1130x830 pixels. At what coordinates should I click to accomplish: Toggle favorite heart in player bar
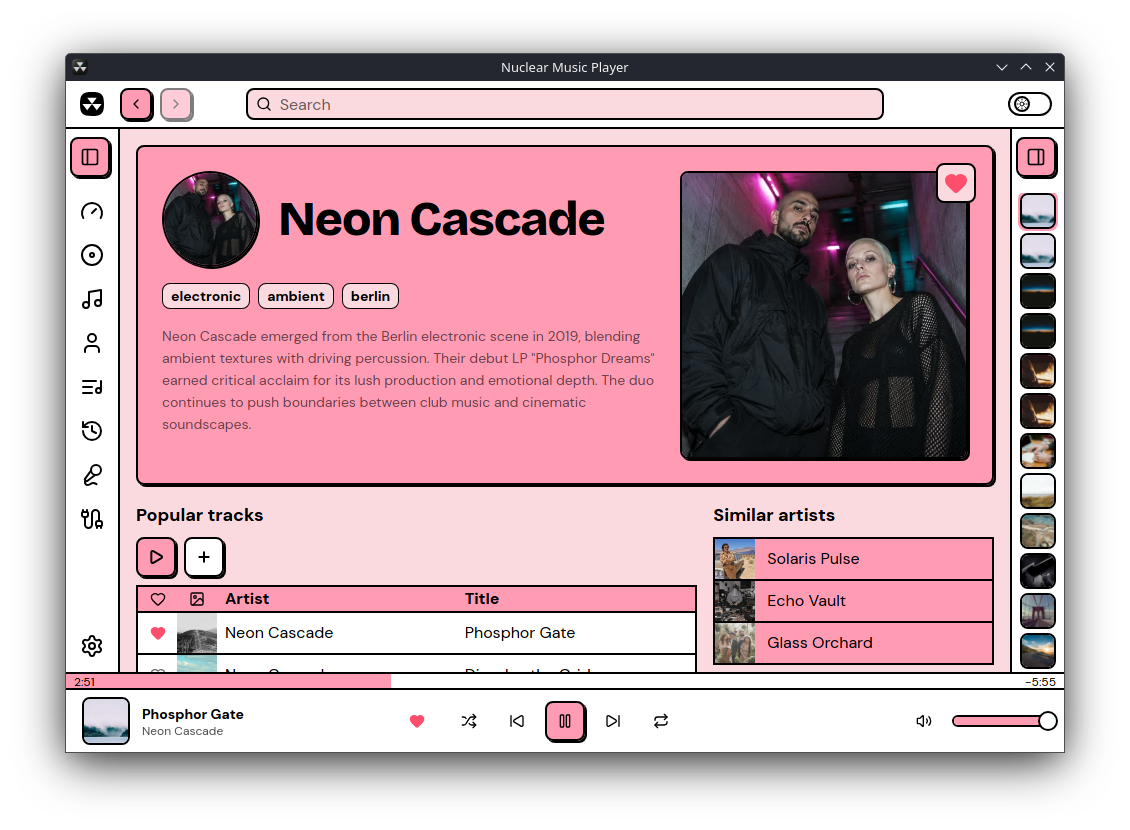point(417,721)
